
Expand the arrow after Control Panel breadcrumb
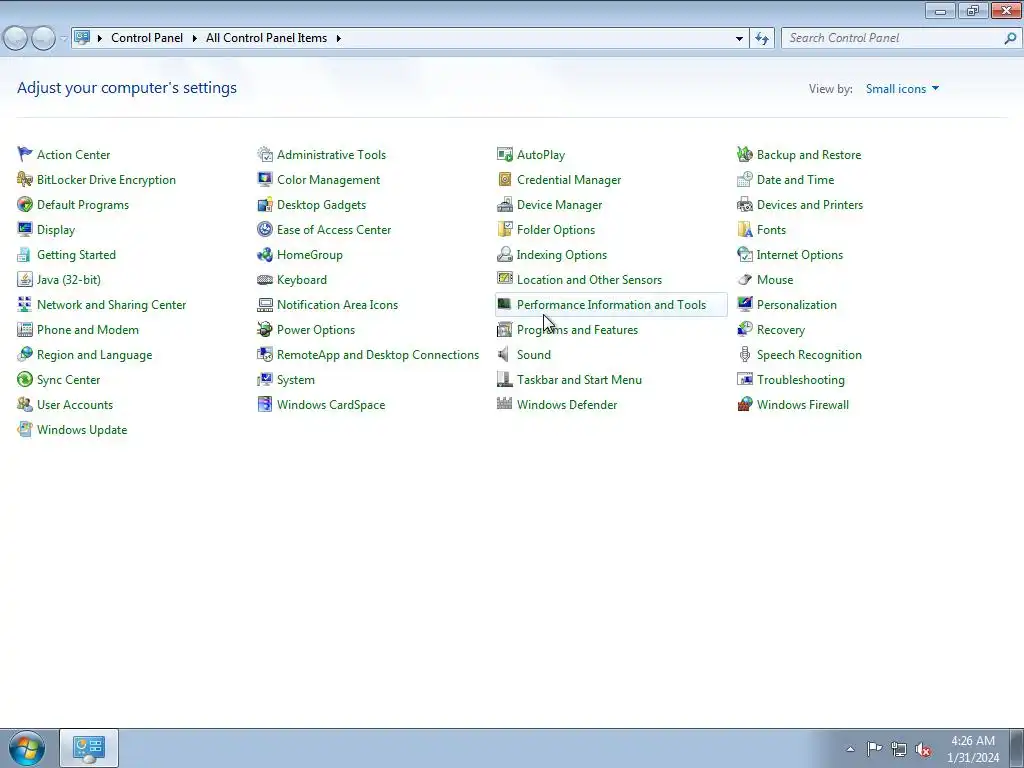point(195,38)
